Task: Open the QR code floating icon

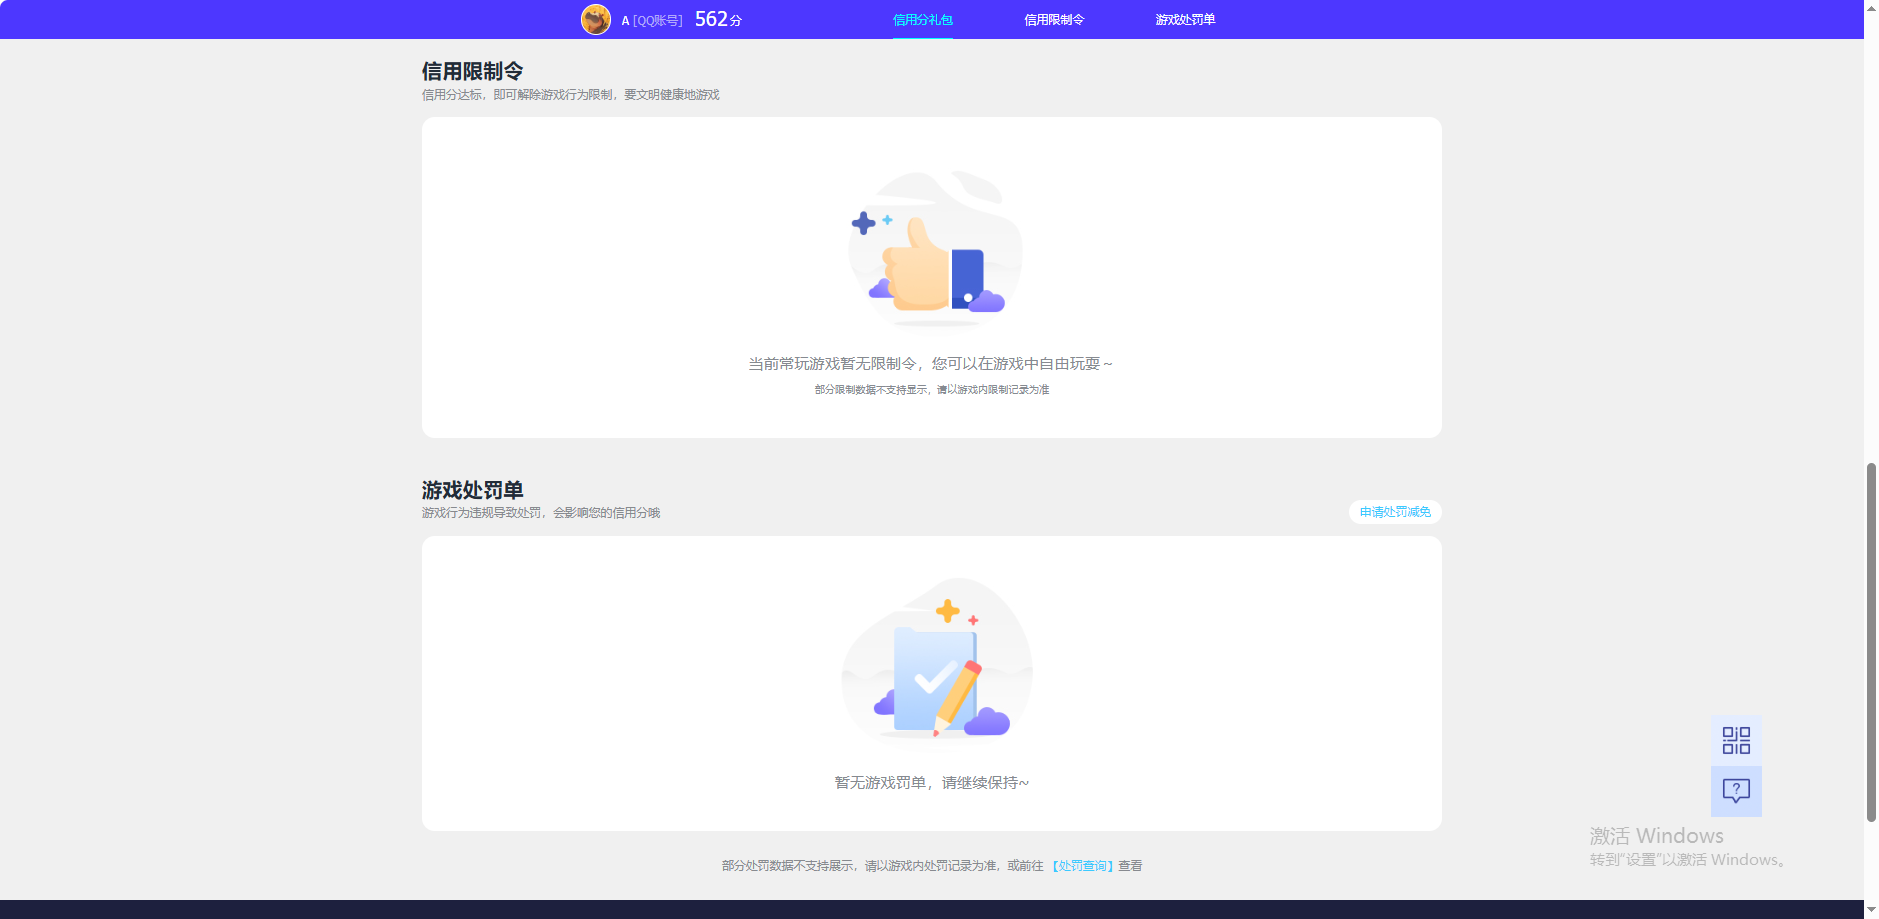Action: pyautogui.click(x=1736, y=740)
